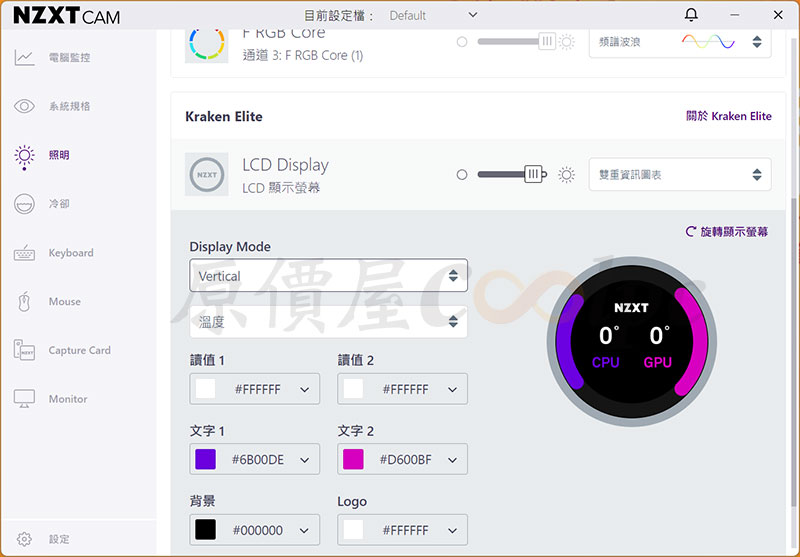Click the #D600BF hex value
Screen dimensions: 800x557
(406, 460)
